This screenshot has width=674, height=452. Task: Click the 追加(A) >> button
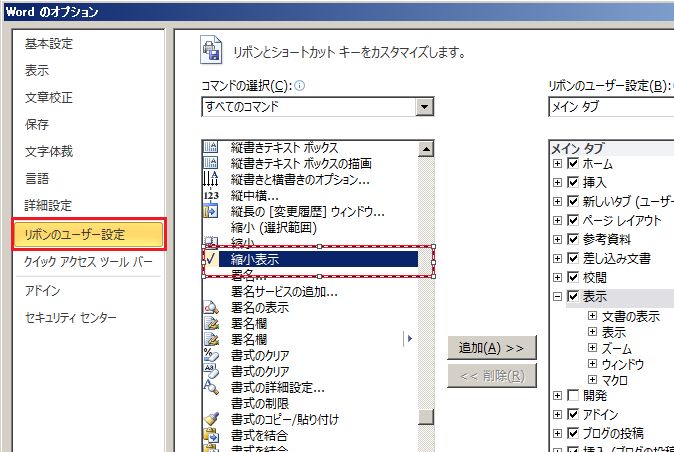tap(492, 348)
